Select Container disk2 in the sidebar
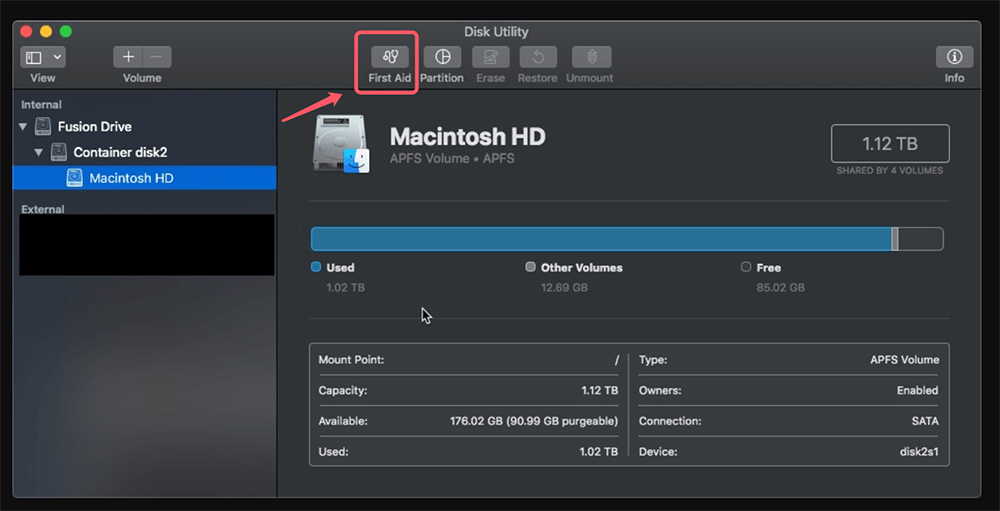The width and height of the screenshot is (1000, 511). pyautogui.click(x=120, y=152)
